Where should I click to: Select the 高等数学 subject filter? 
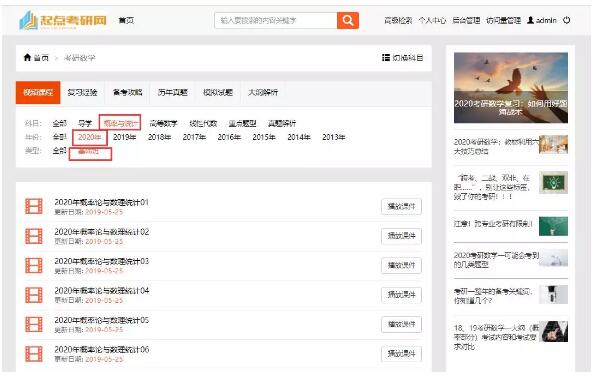point(164,123)
